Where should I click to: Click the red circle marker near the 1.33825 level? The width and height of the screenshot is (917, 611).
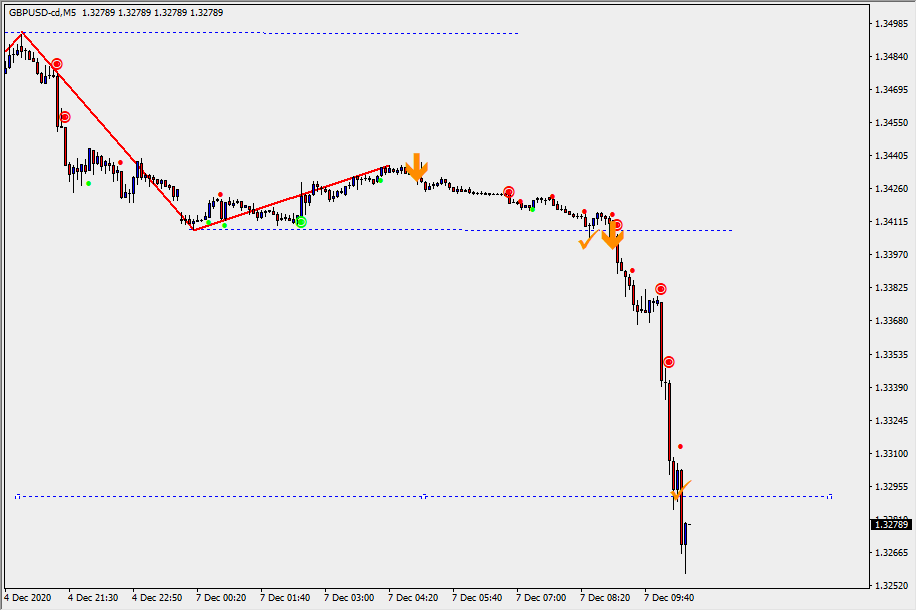[660, 289]
